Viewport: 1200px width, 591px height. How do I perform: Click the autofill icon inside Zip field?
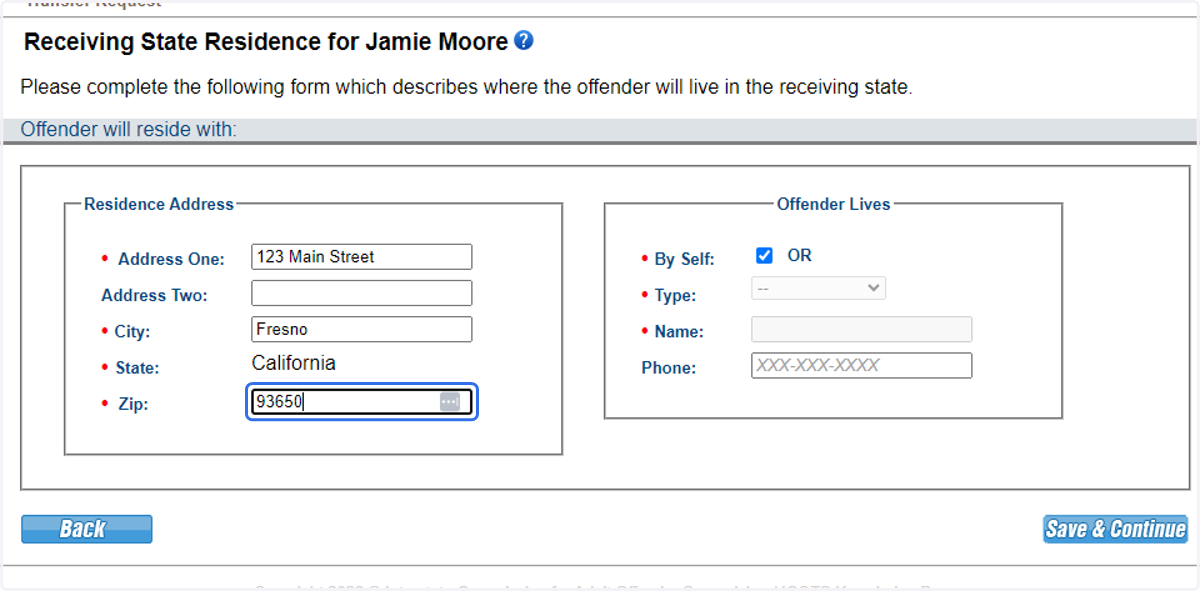tap(449, 401)
